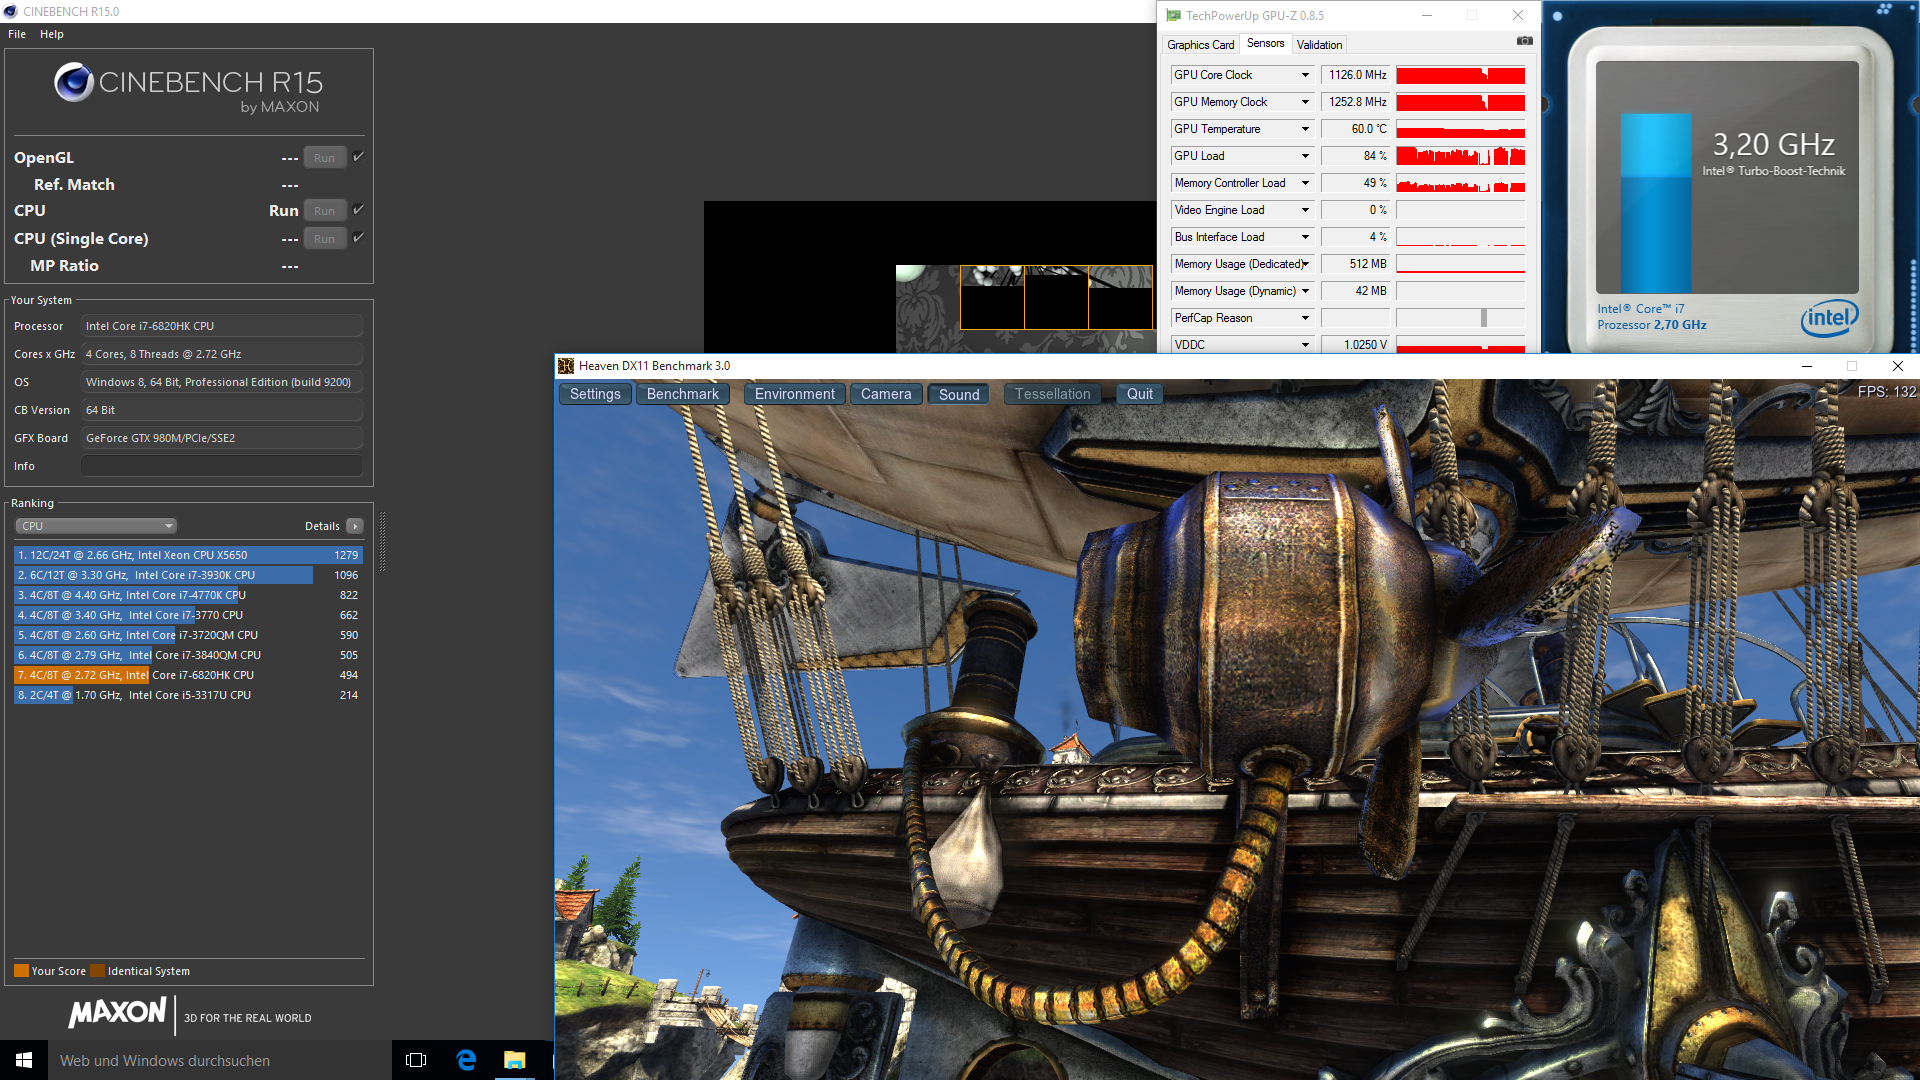
Task: Expand the PerfCap Reason dropdown
Action: point(1305,318)
